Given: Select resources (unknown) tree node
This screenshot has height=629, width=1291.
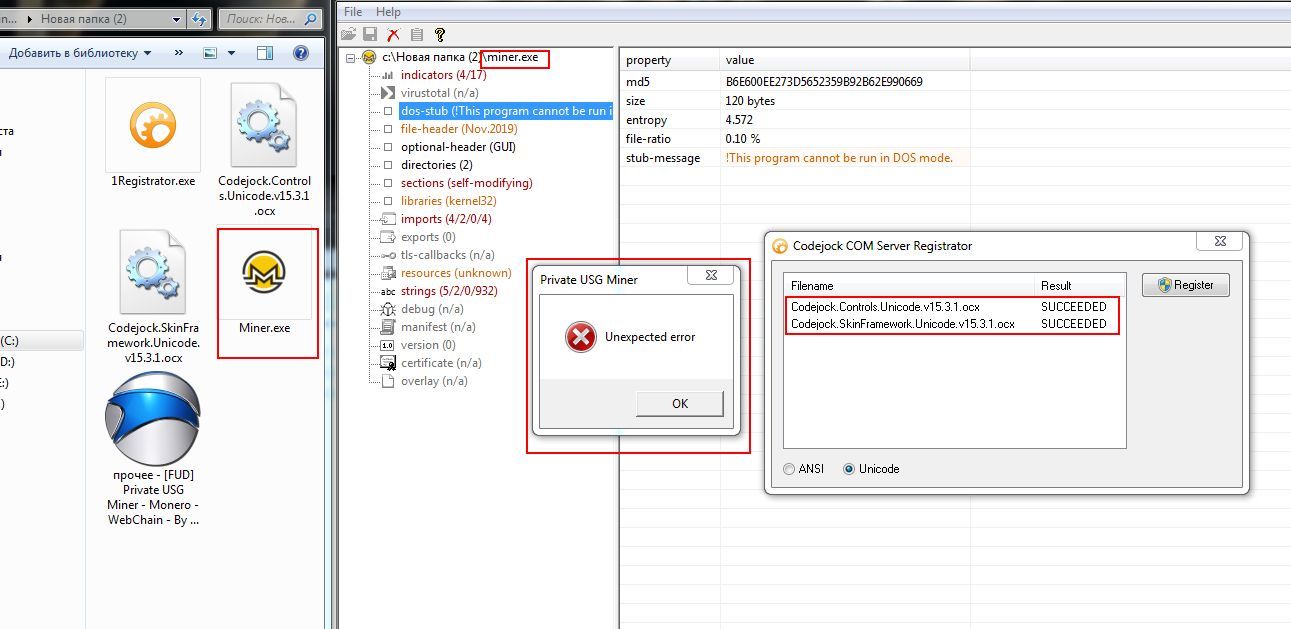Looking at the screenshot, I should pyautogui.click(x=456, y=273).
